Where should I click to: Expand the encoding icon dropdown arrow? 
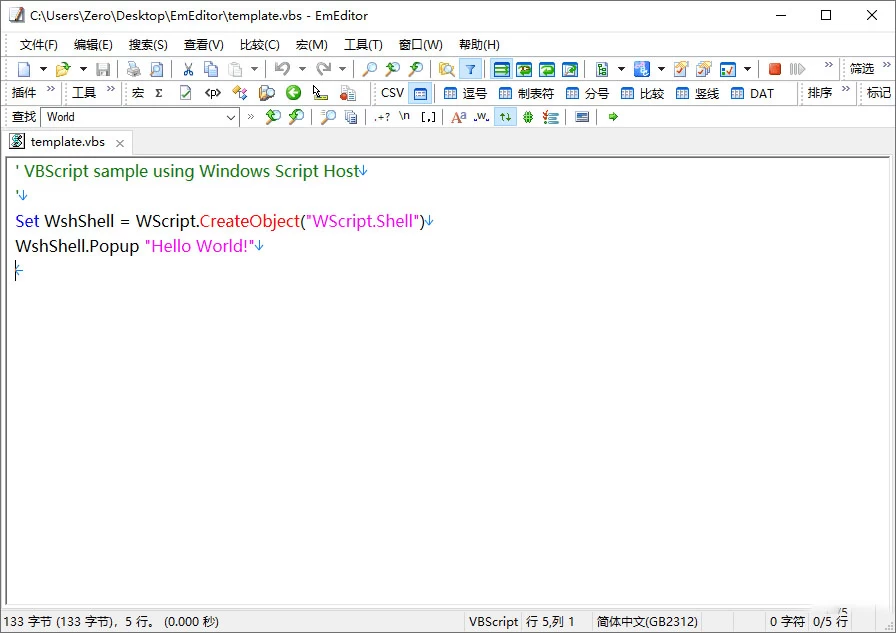[661, 69]
